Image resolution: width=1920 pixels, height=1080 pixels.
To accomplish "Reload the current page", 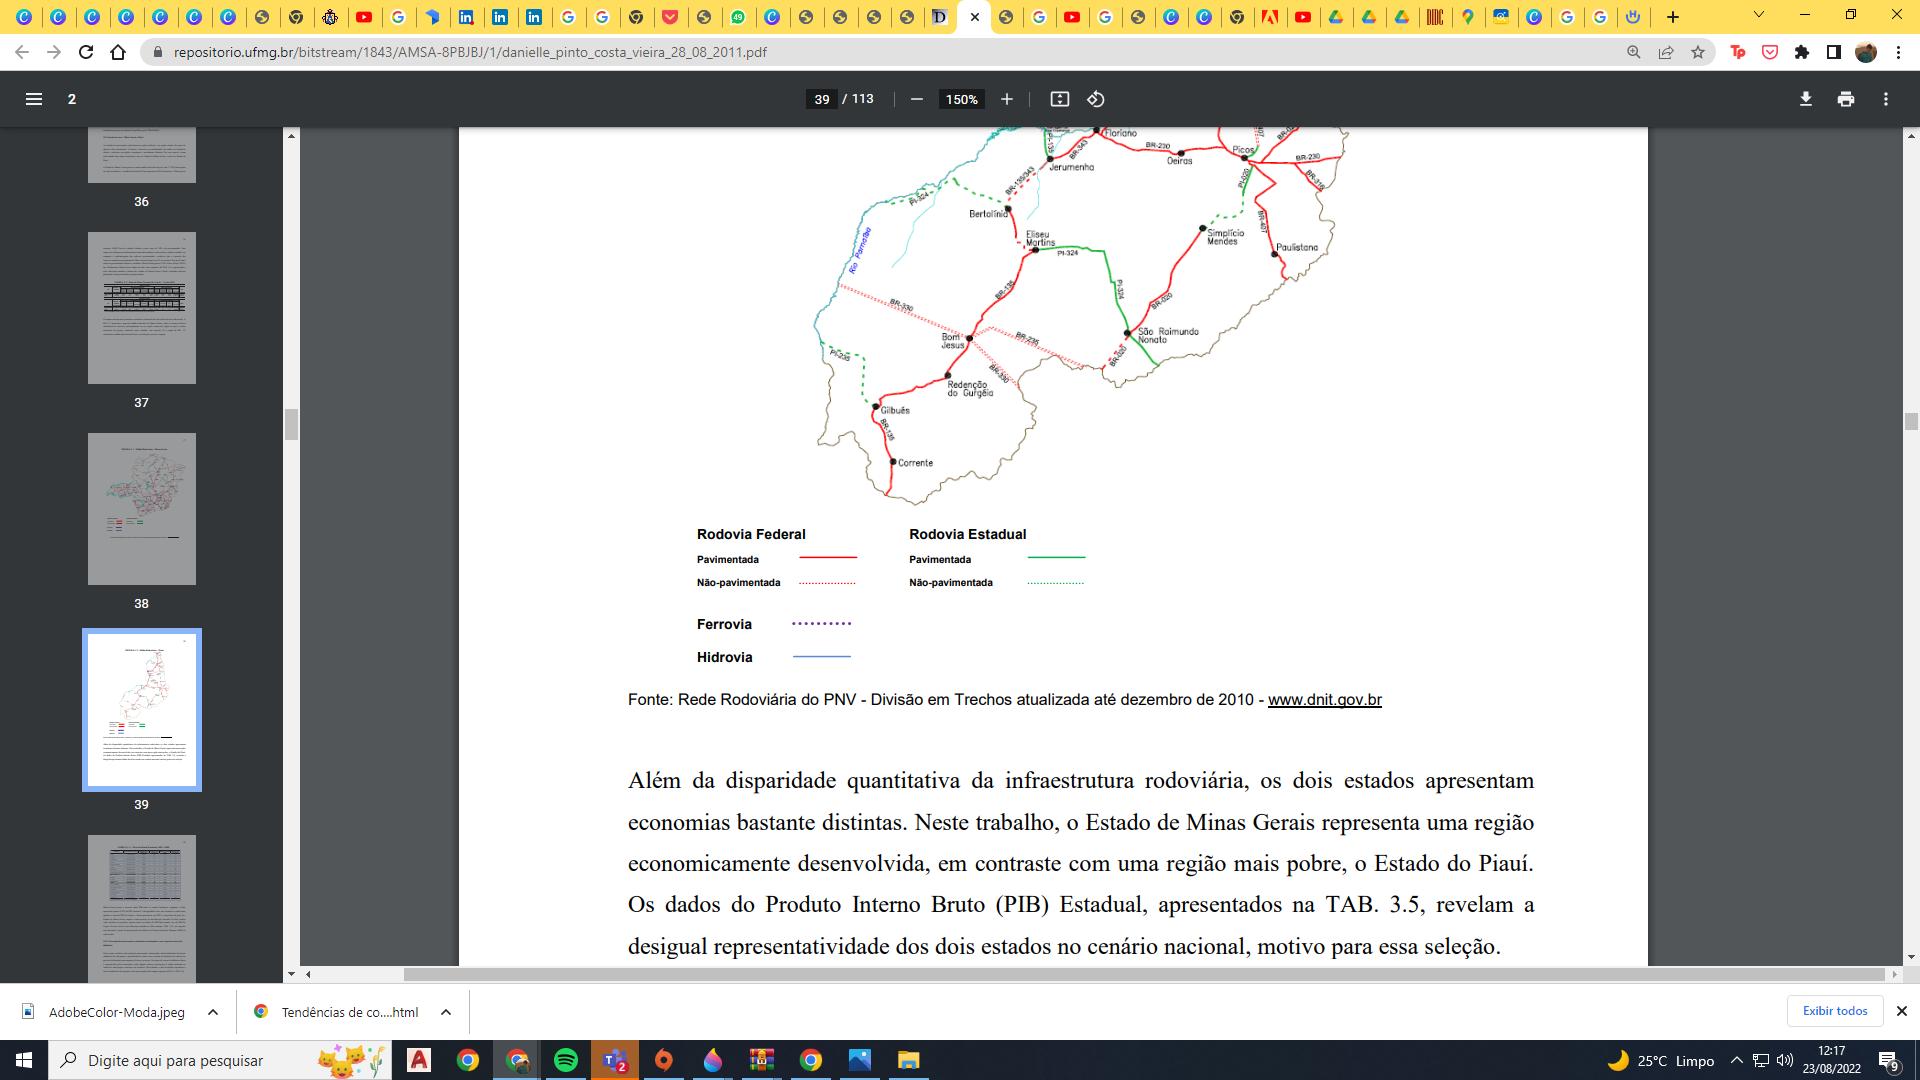I will click(86, 52).
